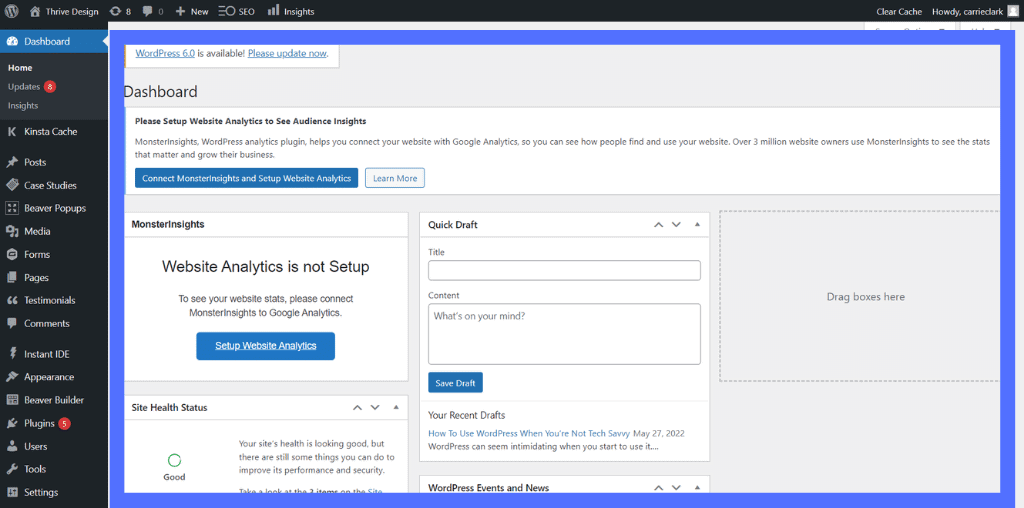Open the SEO icon in the admin bar
1024x508 pixels.
tap(227, 11)
